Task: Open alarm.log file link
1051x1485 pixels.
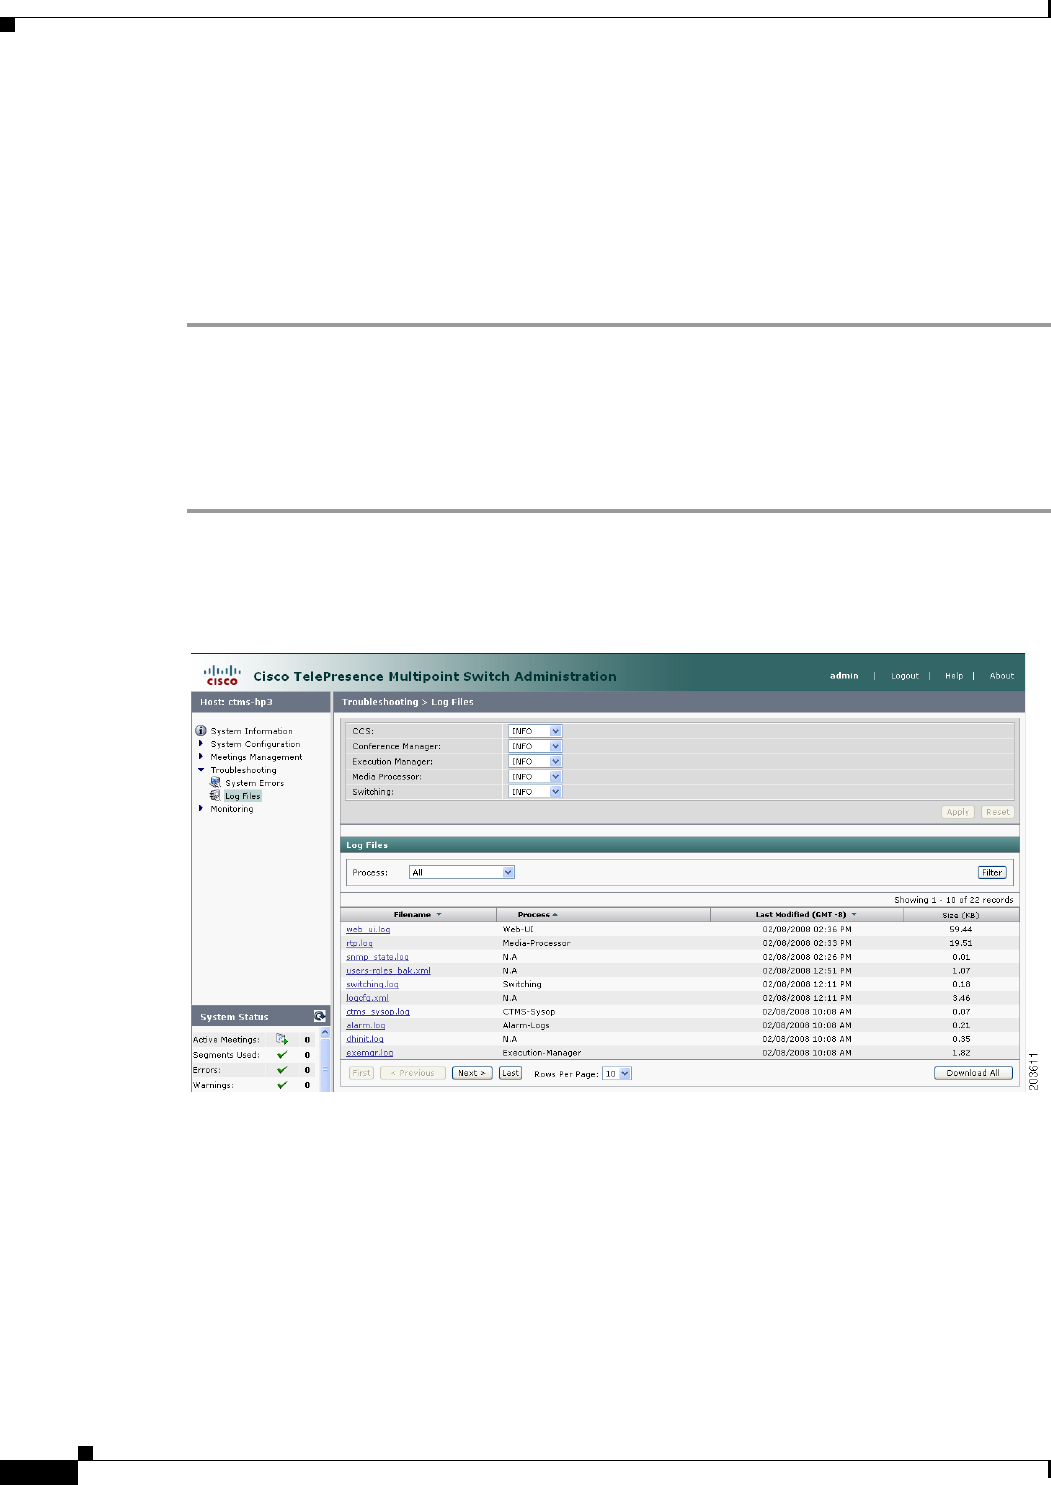Action: [x=365, y=1025]
